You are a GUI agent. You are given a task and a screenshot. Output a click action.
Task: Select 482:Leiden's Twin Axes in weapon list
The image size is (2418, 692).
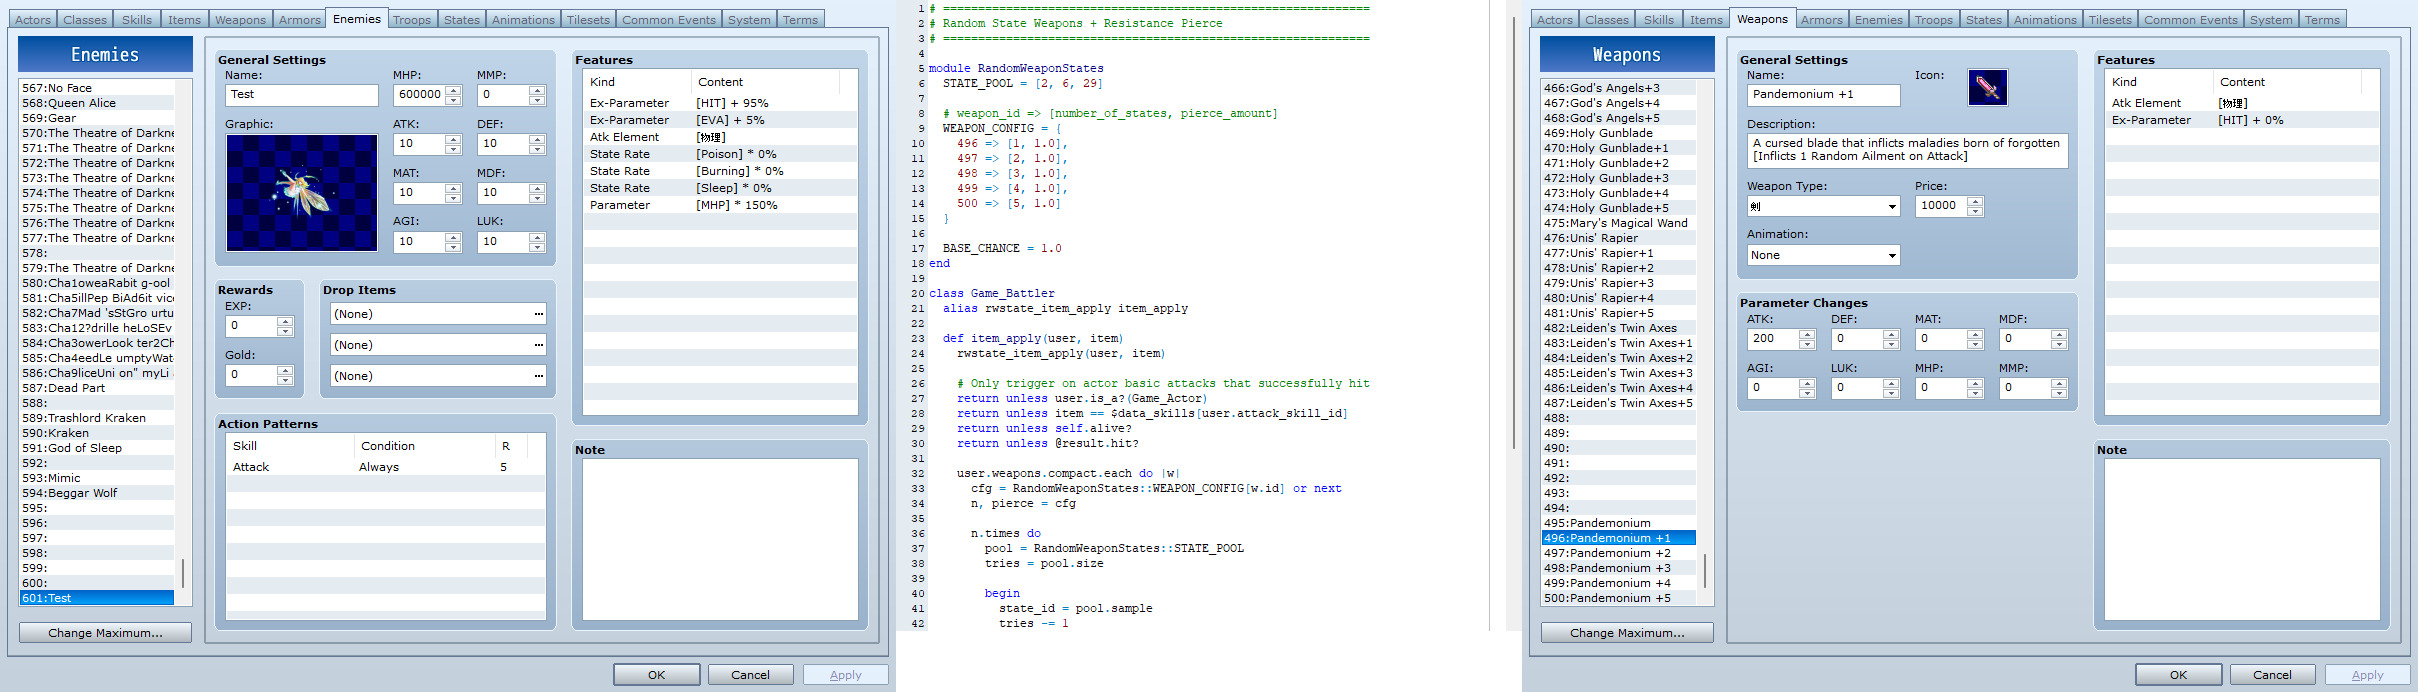(x=1619, y=328)
